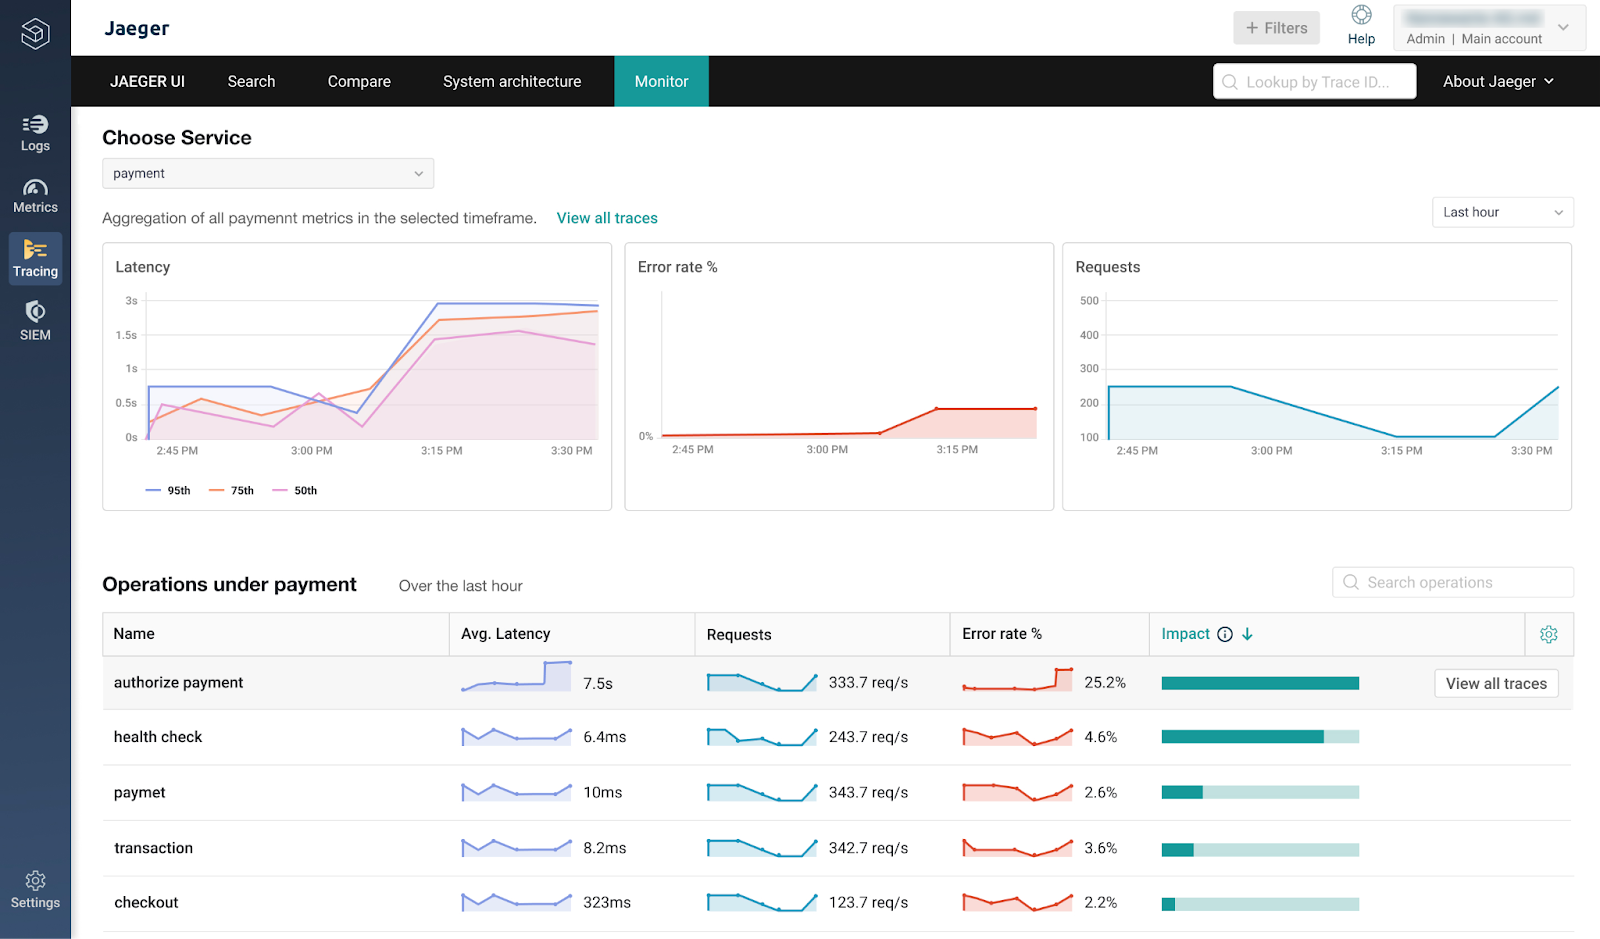Expand the Admin Main account menu
1600x939 pixels.
click(1489, 28)
